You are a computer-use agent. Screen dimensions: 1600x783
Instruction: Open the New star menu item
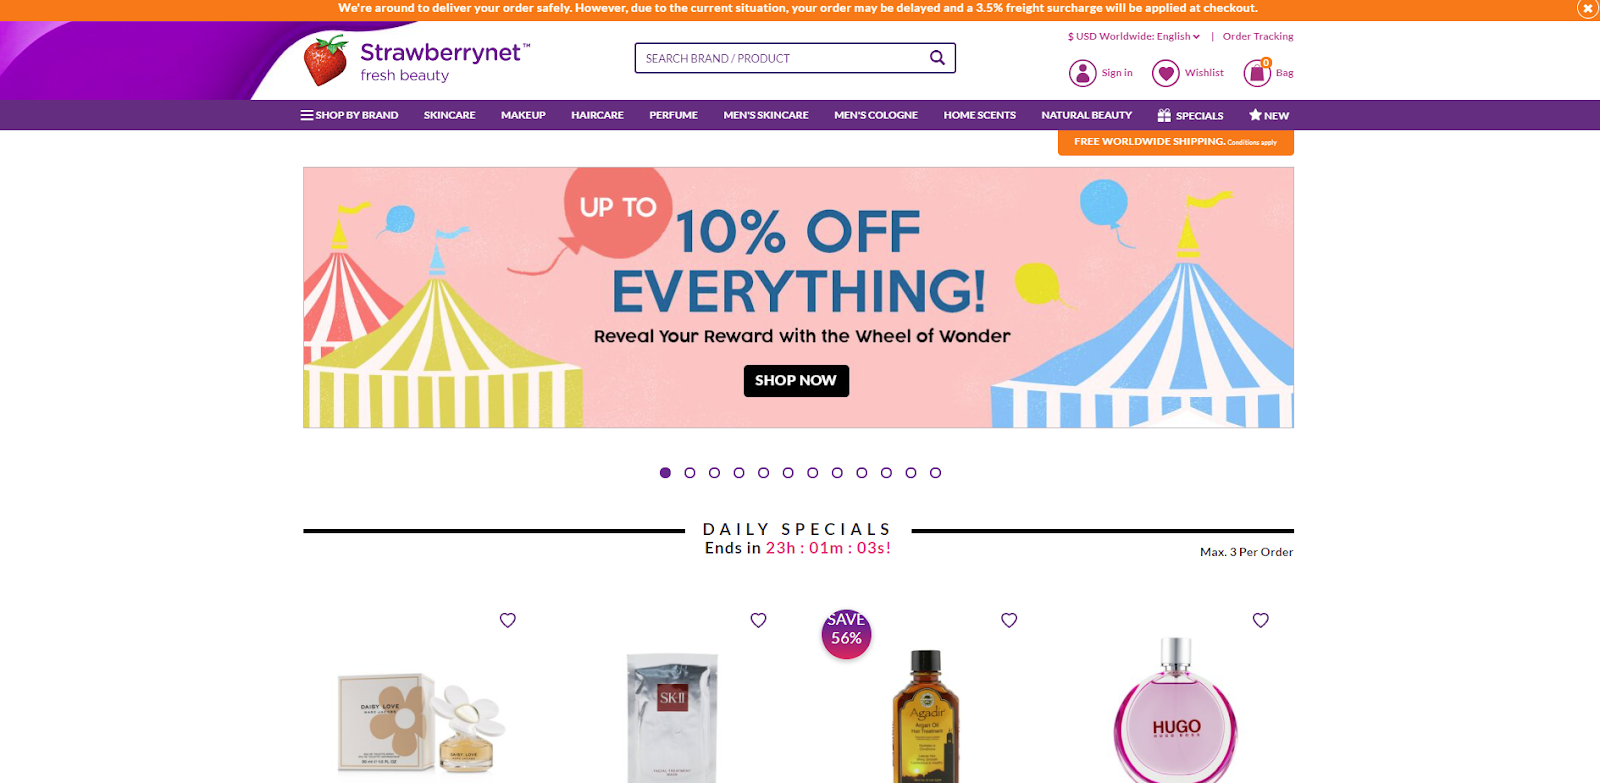click(x=1269, y=115)
